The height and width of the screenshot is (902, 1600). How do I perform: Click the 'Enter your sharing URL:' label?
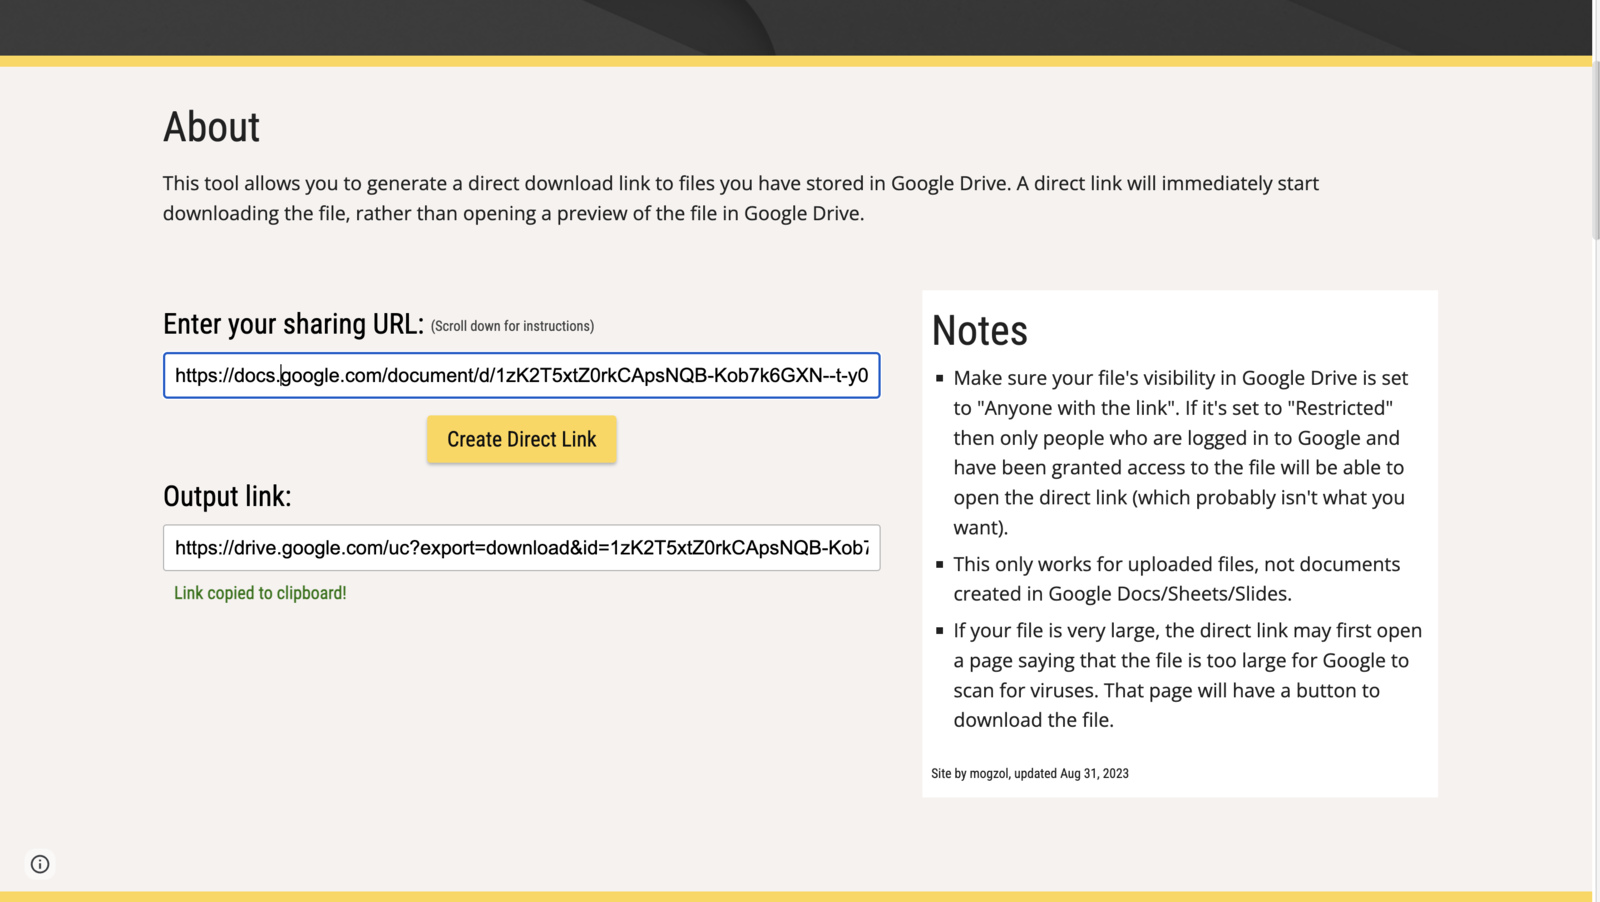[294, 323]
